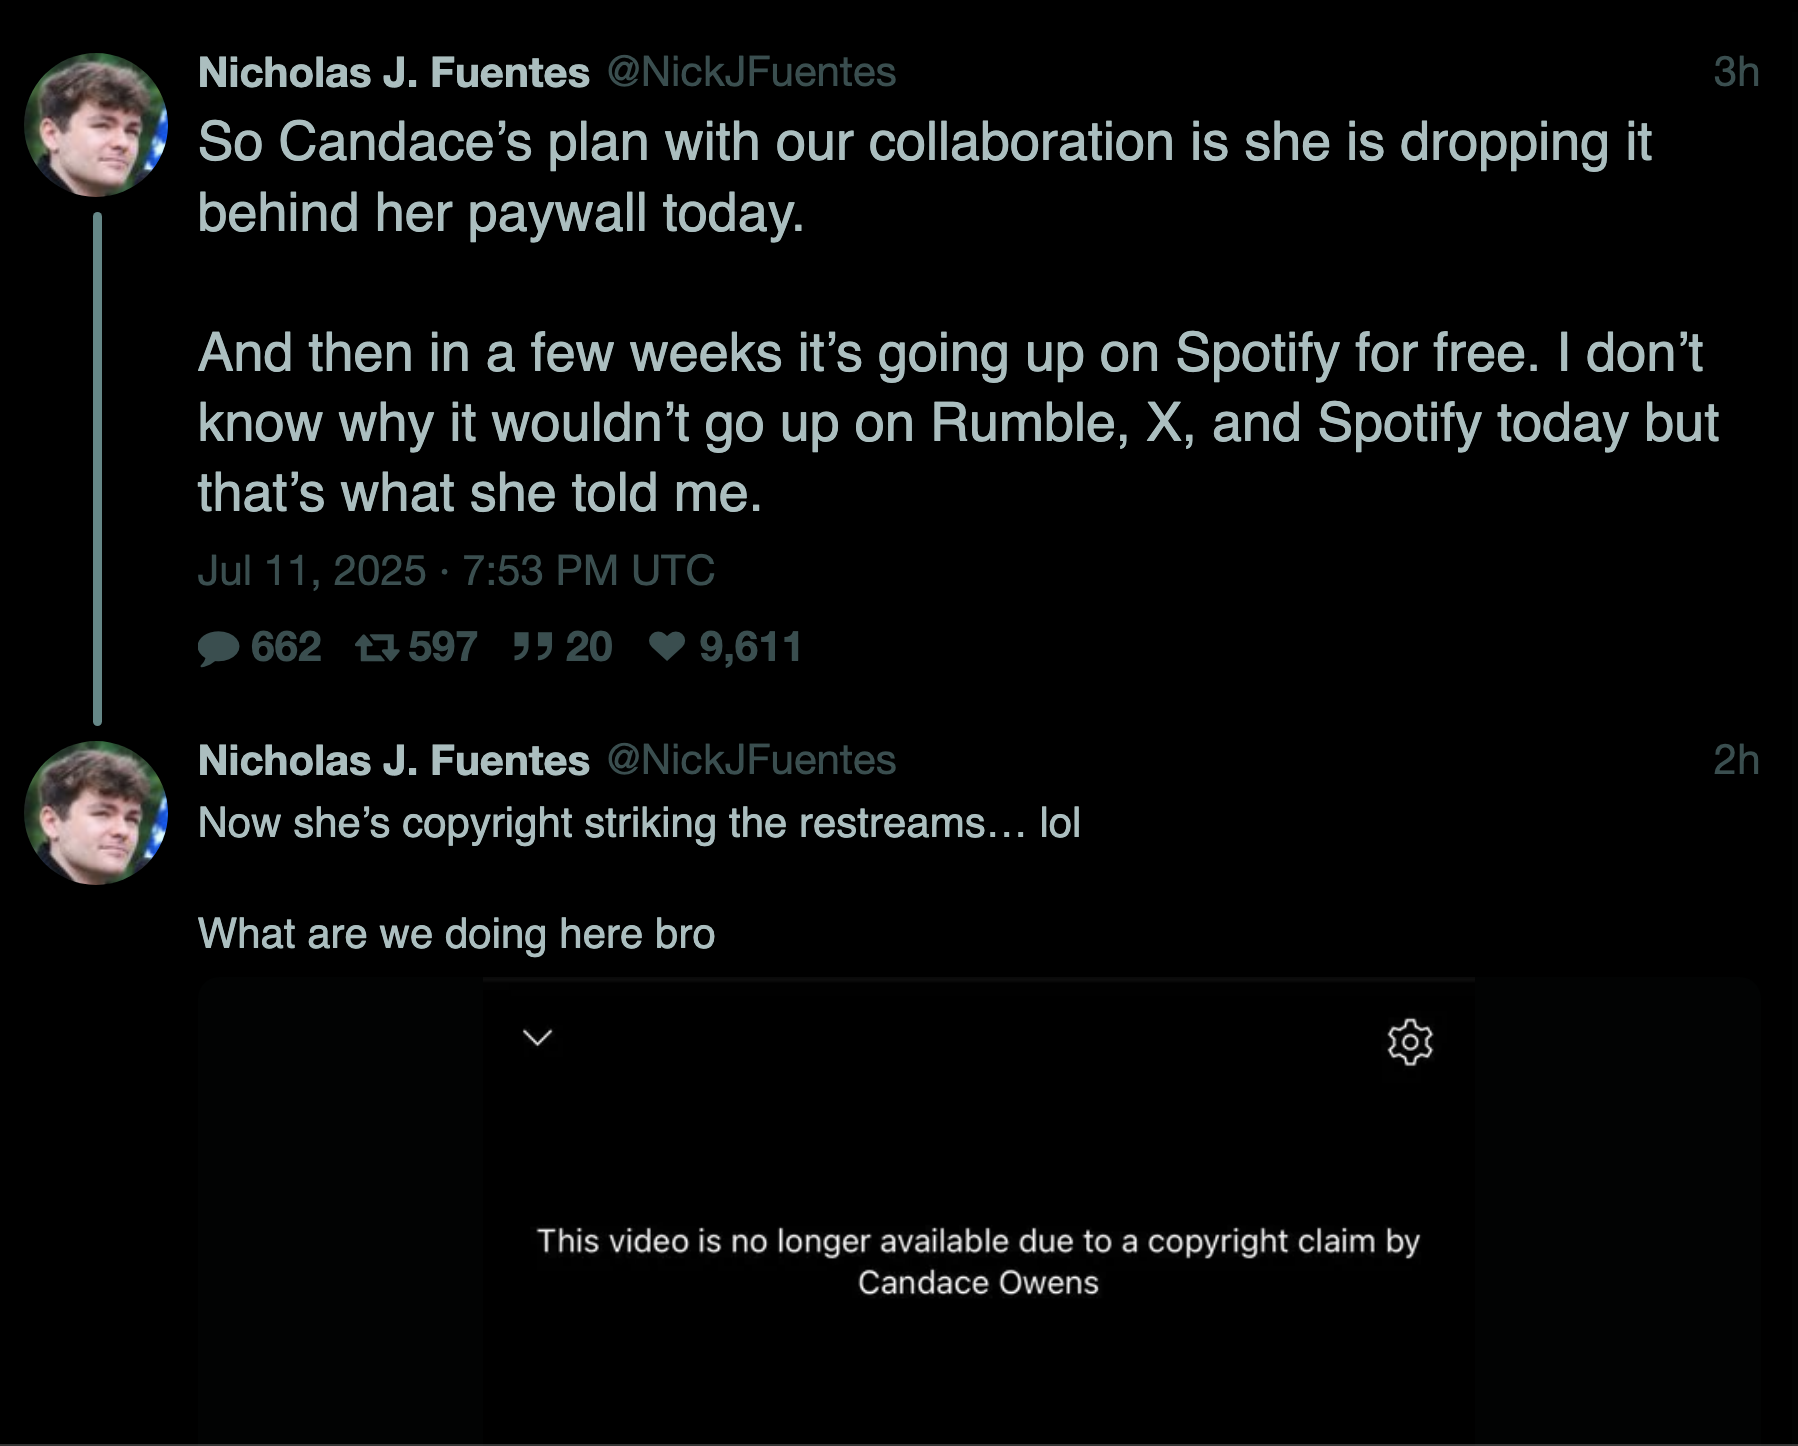Click the quote icon with 20
This screenshot has height=1446, width=1798.
tap(532, 647)
